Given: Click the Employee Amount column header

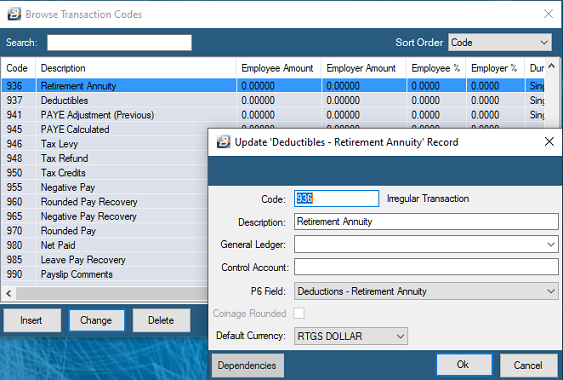Looking at the screenshot, I should (278, 68).
